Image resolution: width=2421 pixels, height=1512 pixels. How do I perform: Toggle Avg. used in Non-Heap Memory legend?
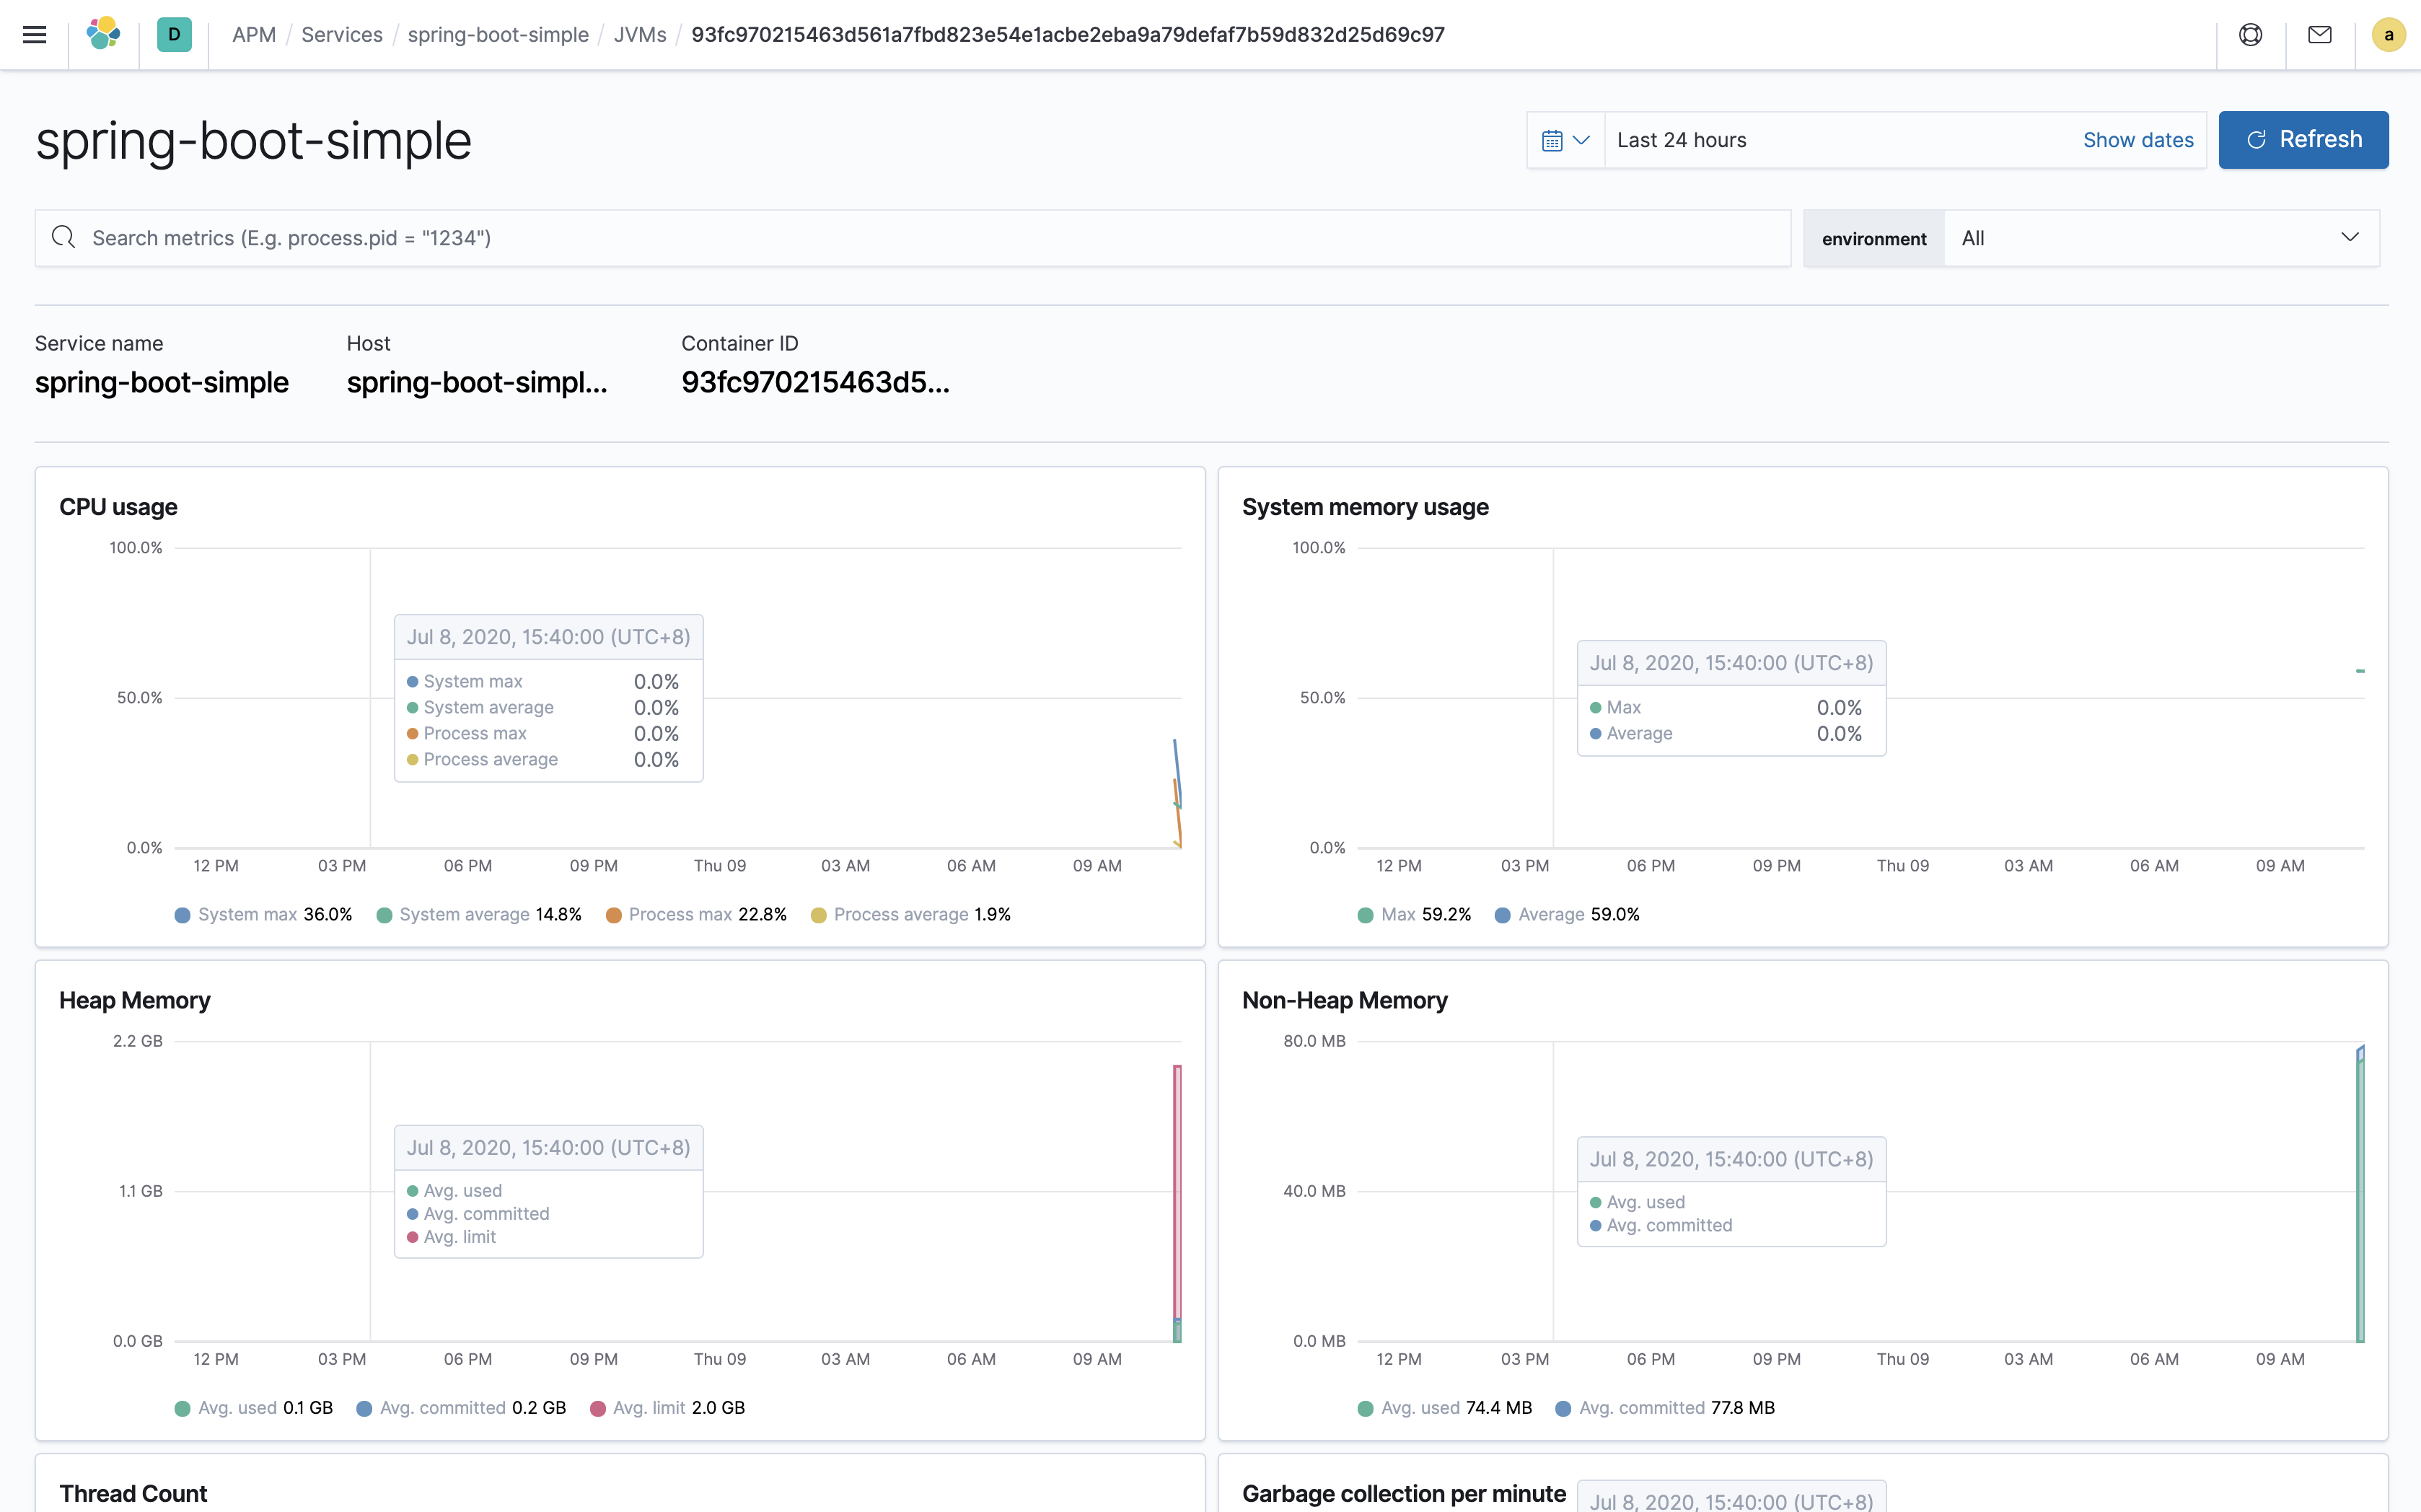coord(1445,1407)
